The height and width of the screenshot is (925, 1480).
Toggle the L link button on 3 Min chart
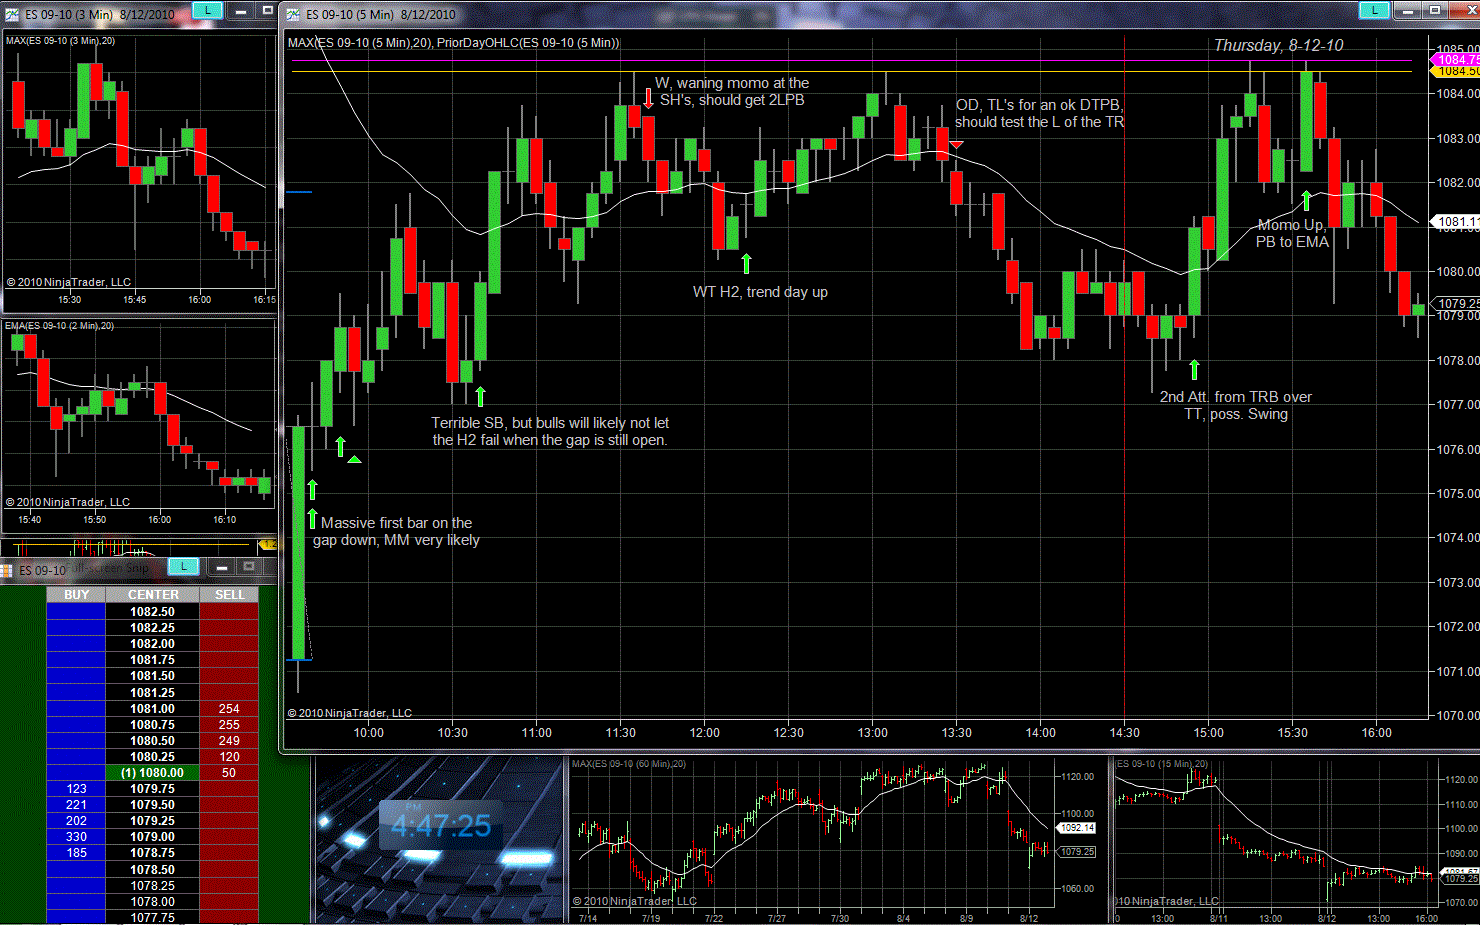click(207, 10)
